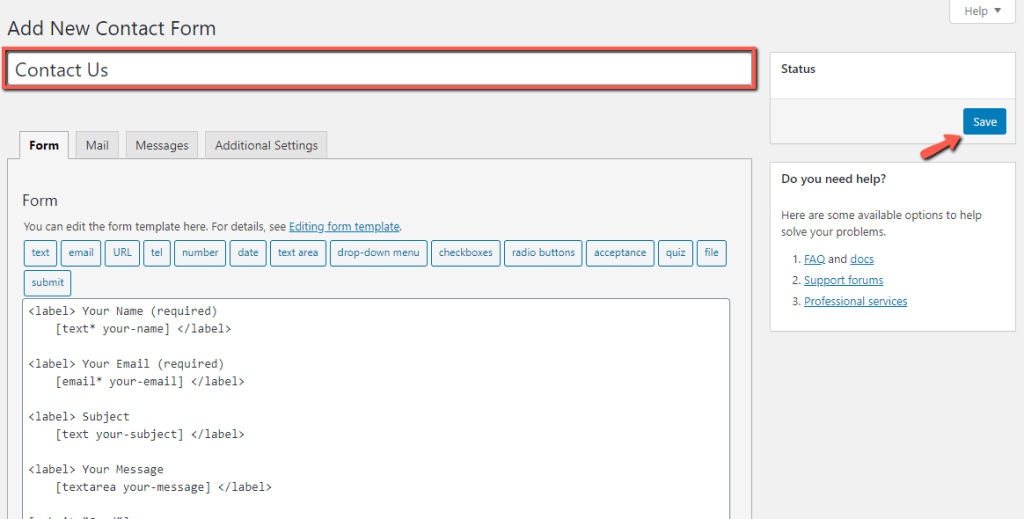Click the Your Email (required) label line
The width and height of the screenshot is (1024, 519).
(126, 364)
